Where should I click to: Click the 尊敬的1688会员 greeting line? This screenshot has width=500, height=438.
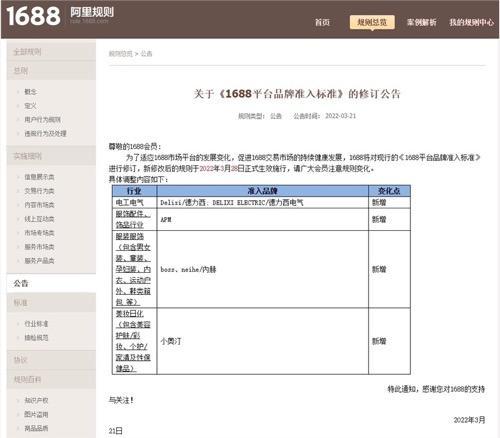[135, 146]
